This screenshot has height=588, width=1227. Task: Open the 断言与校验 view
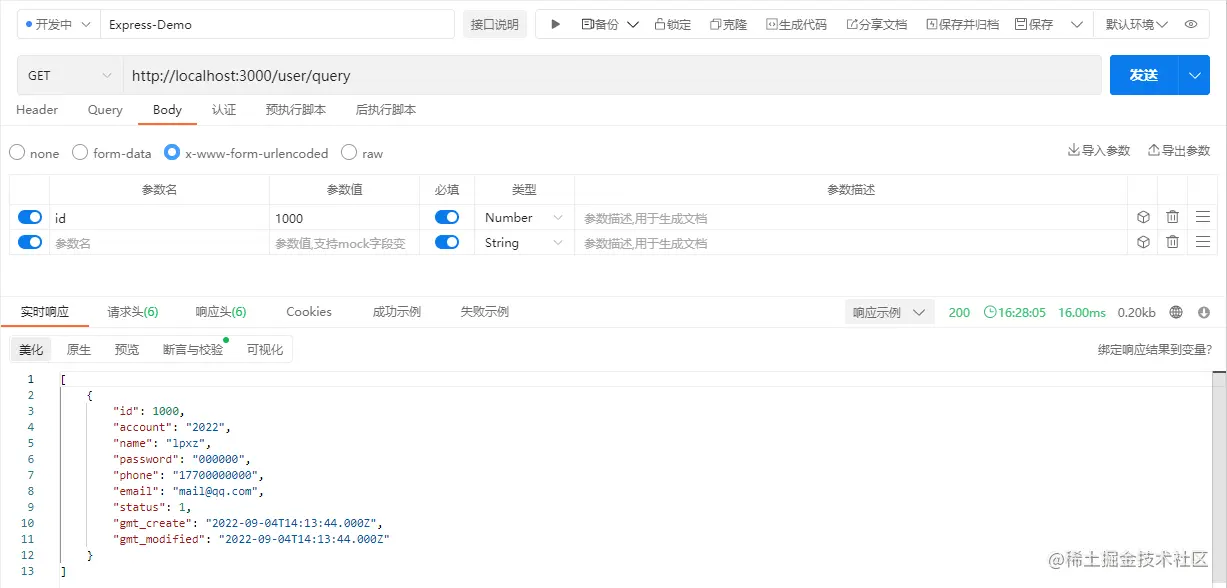[x=193, y=349]
